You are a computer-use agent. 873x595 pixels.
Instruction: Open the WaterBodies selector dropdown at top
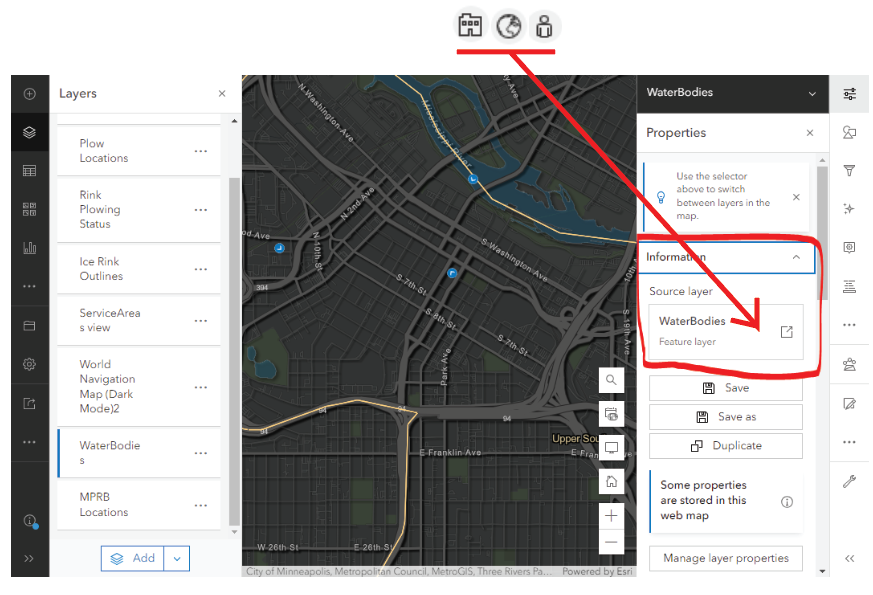point(810,93)
